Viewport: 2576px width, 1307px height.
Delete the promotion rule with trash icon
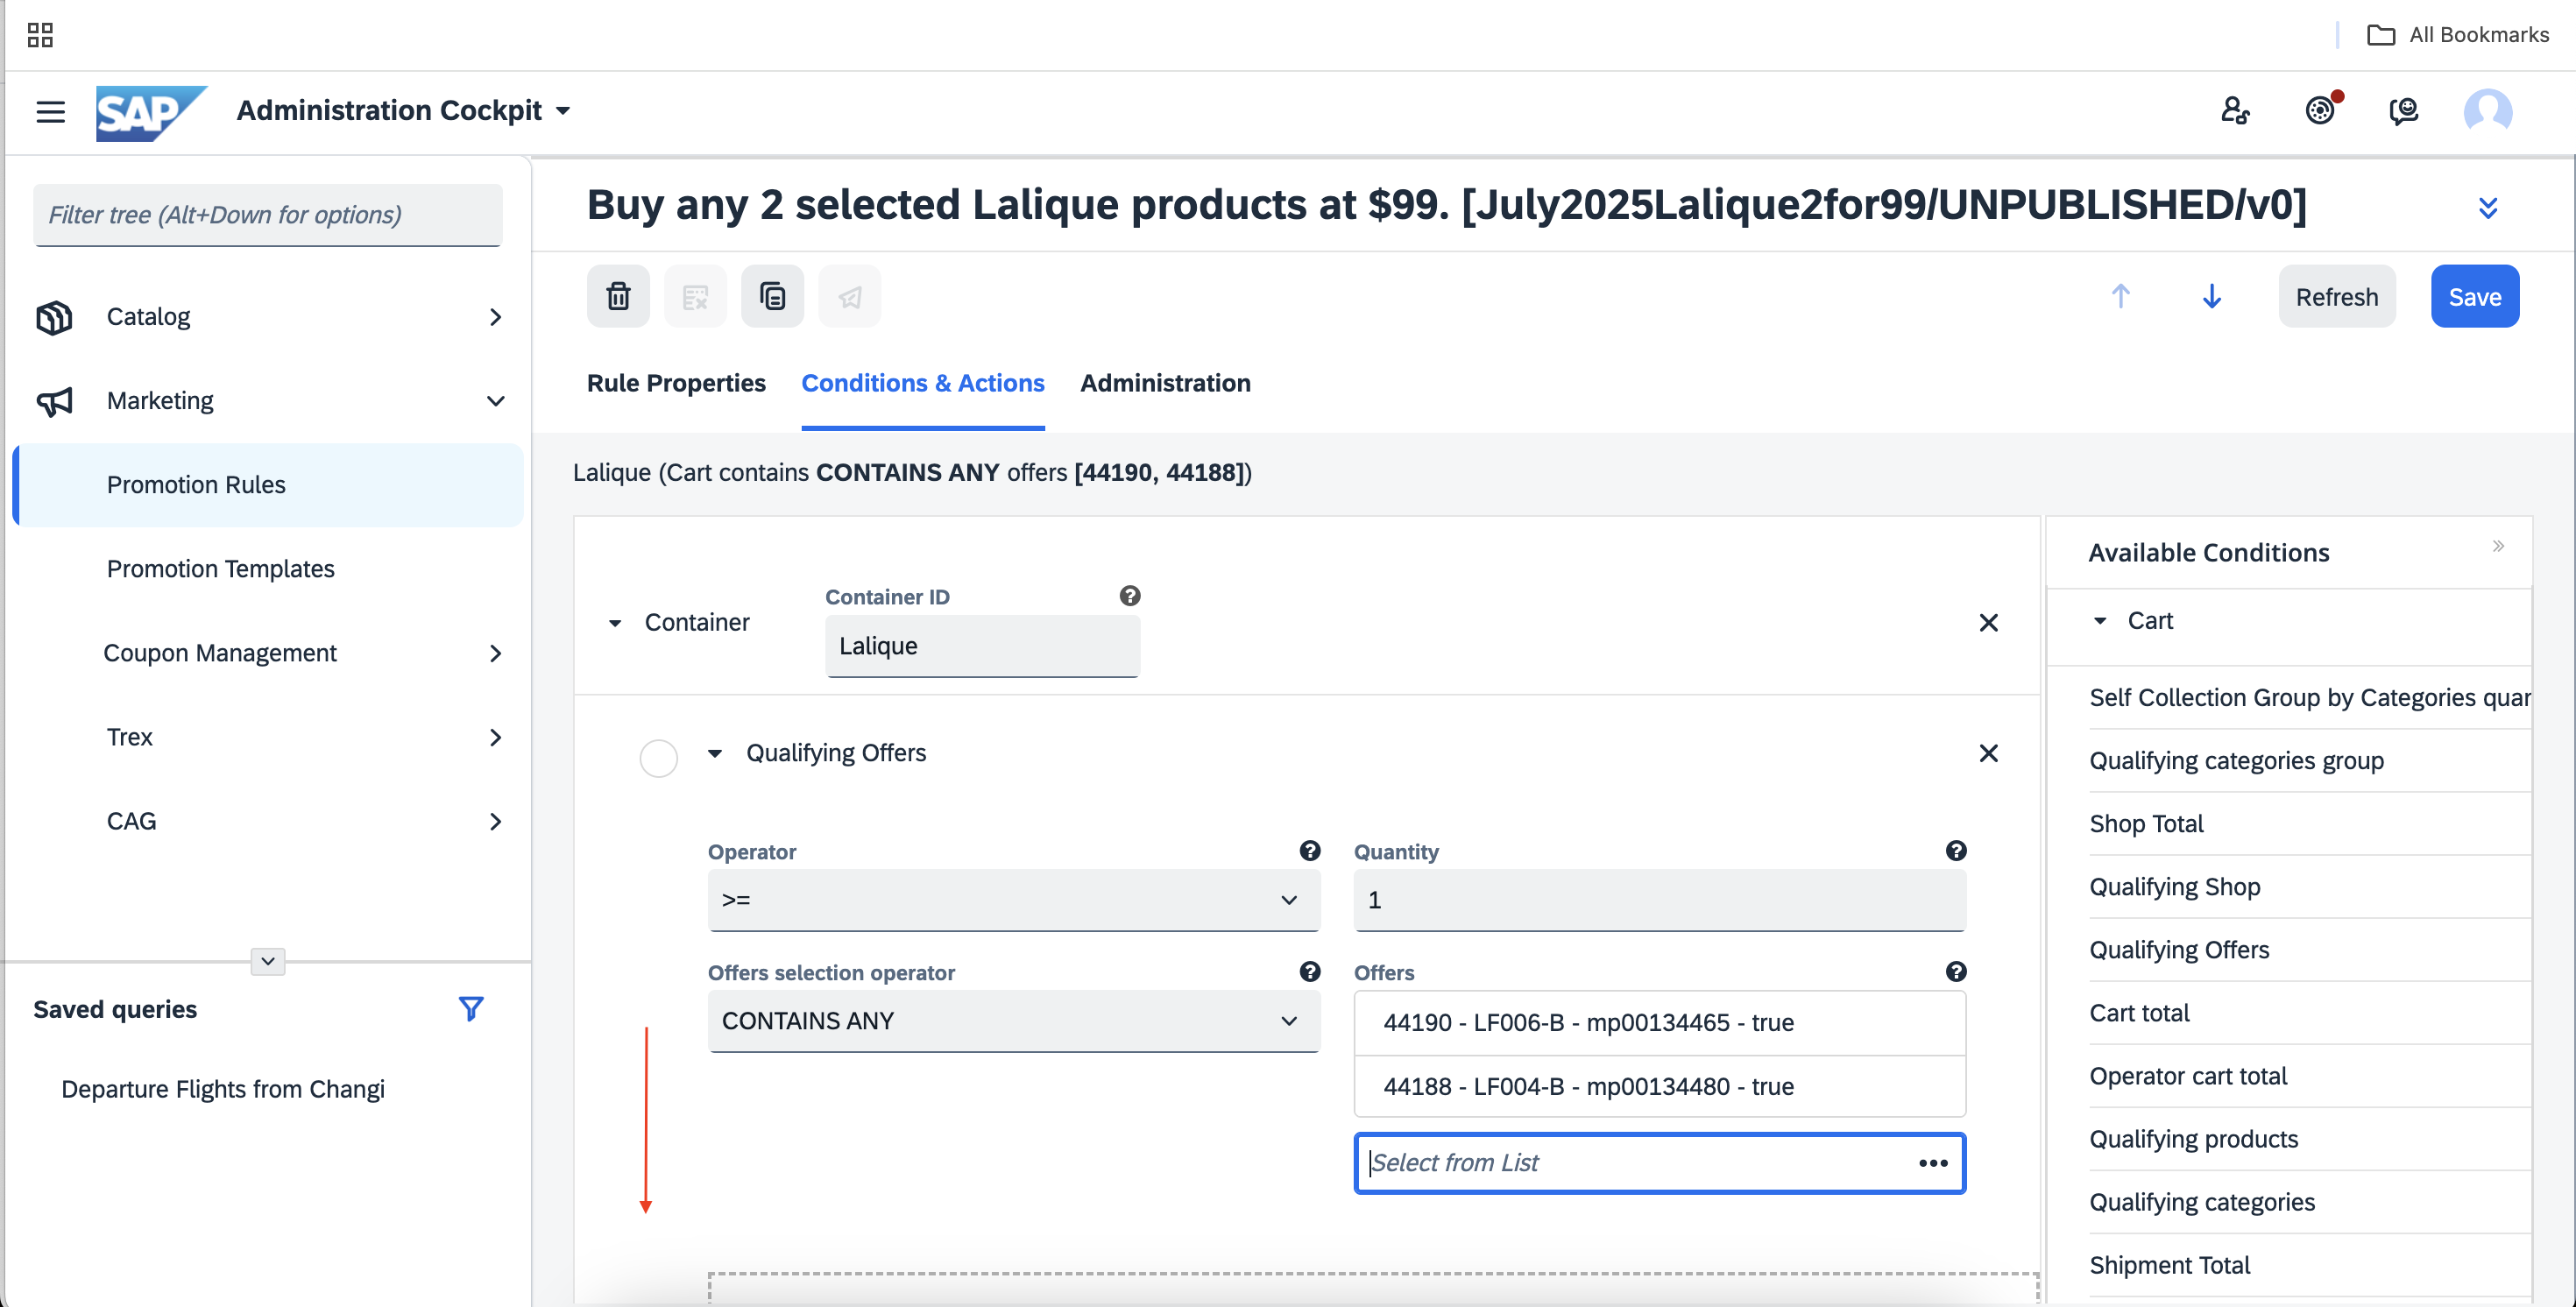click(618, 296)
